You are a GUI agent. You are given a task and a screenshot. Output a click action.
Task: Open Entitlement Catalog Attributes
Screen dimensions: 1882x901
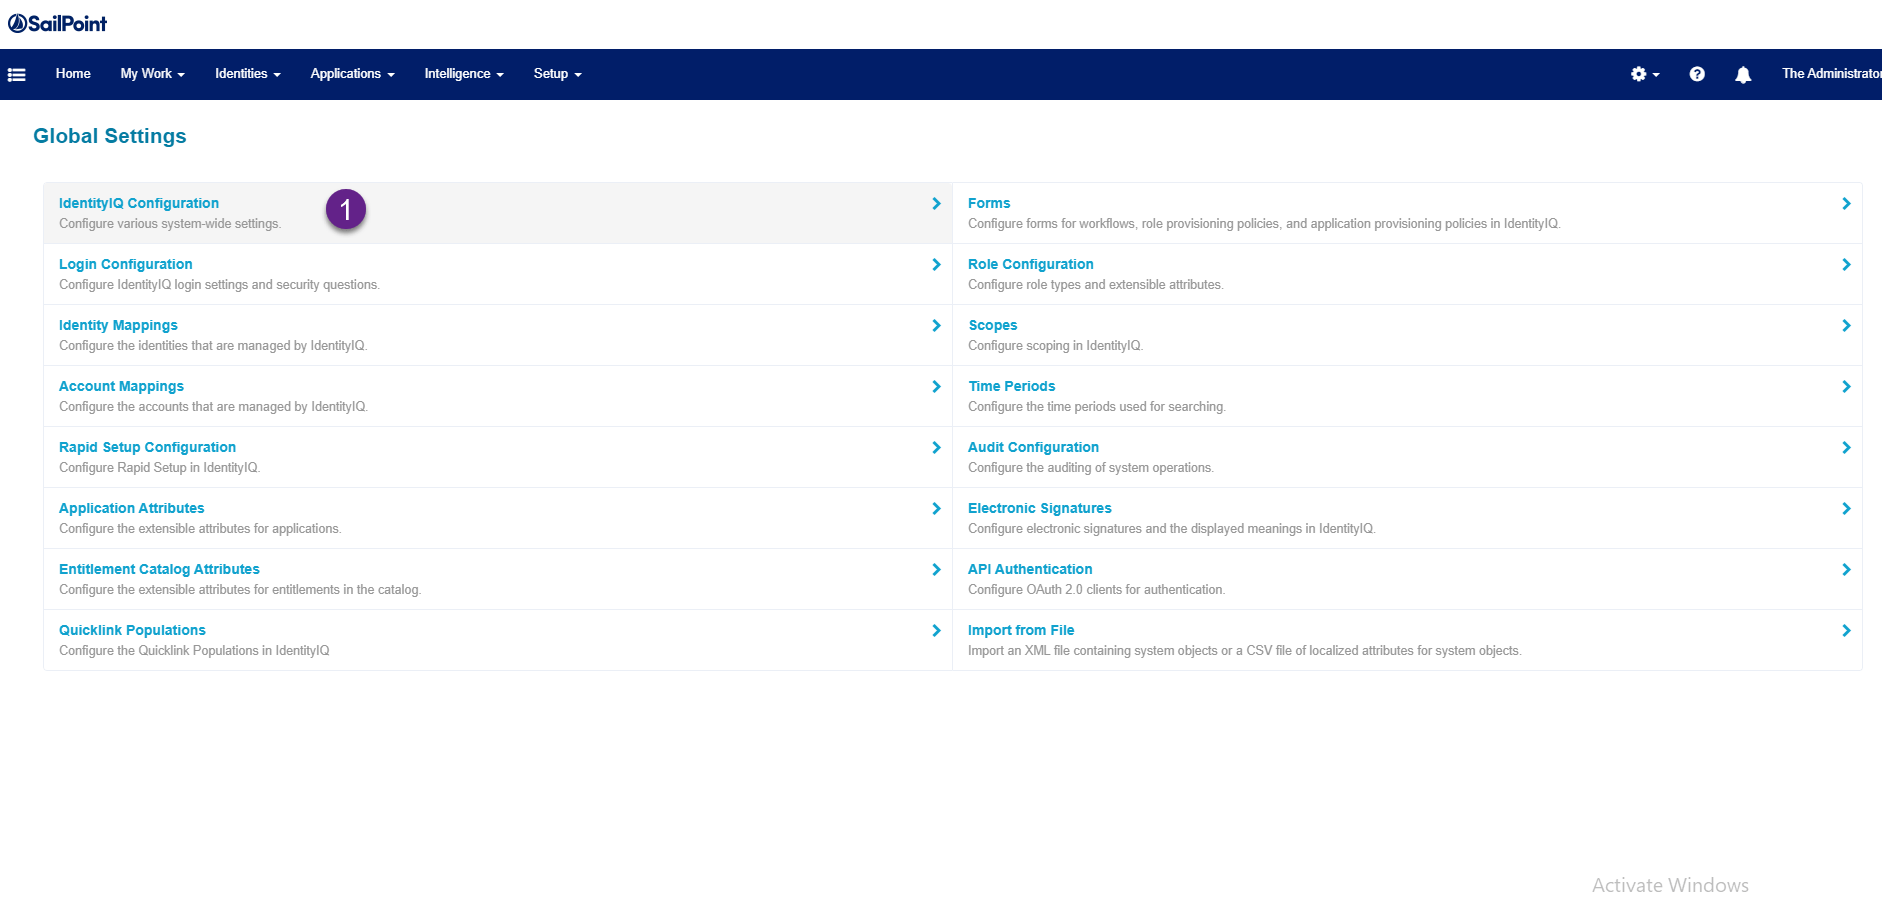click(159, 569)
